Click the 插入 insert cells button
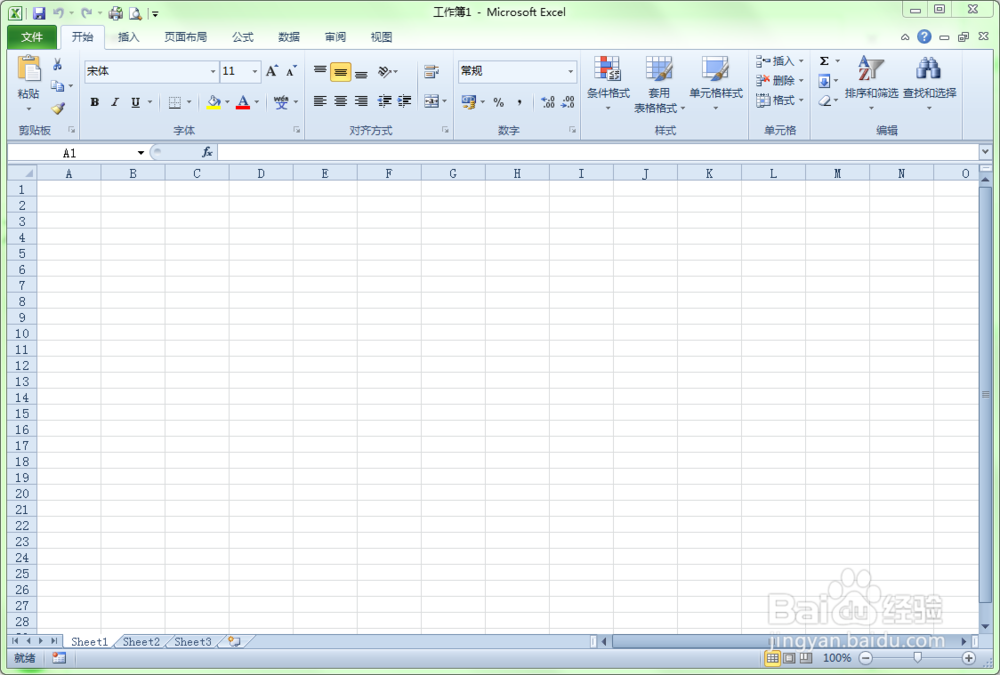The image size is (1000, 675). [x=779, y=61]
